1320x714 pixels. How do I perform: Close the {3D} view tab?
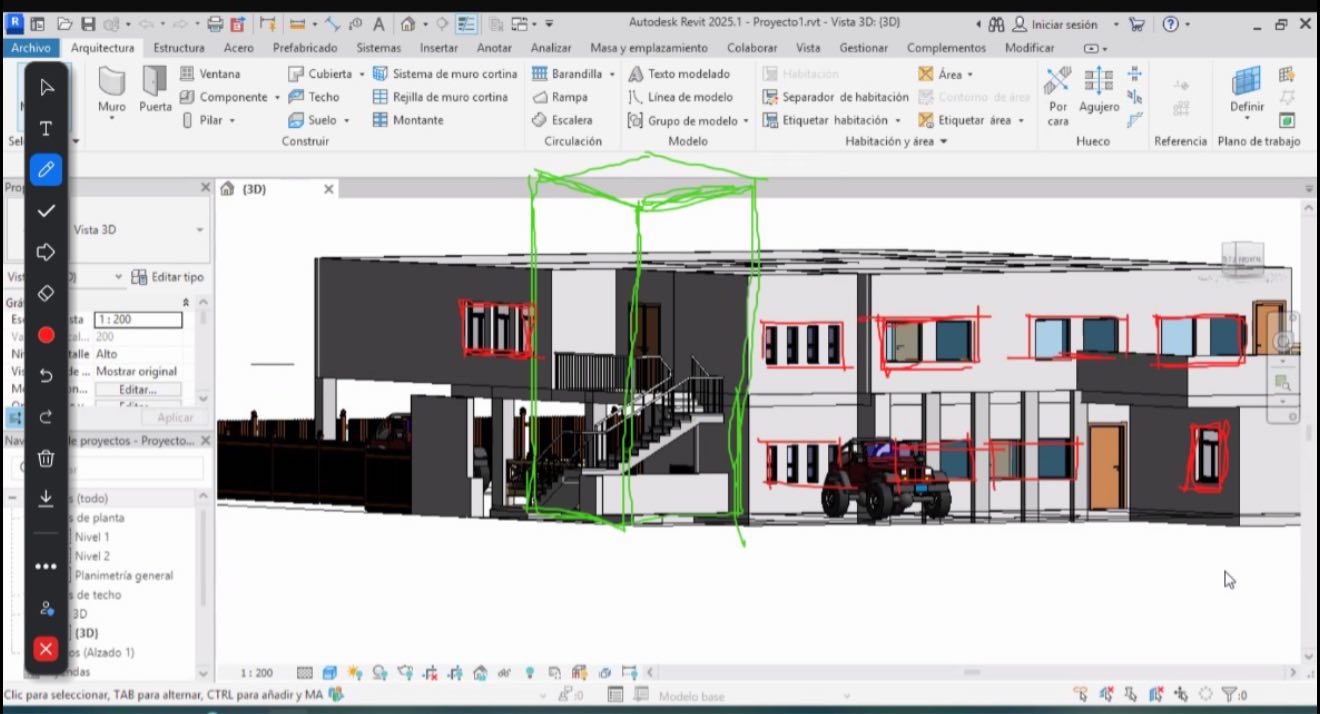(x=328, y=189)
